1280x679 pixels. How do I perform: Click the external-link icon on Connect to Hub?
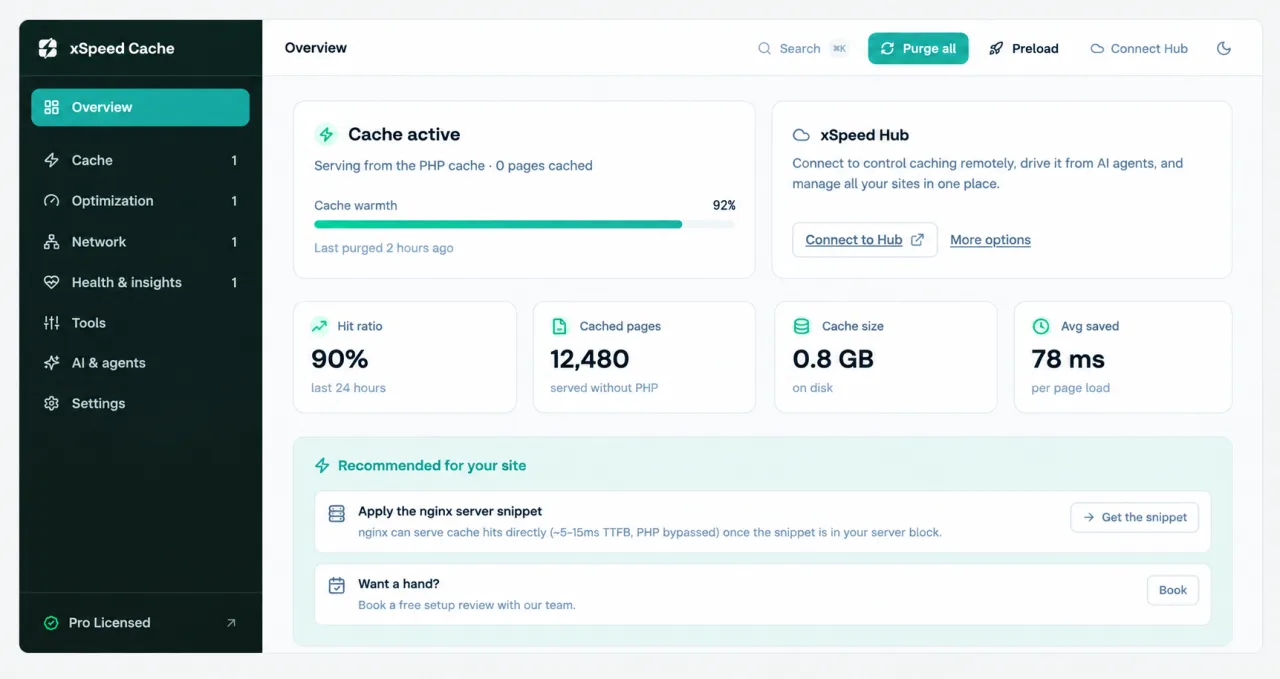point(917,240)
